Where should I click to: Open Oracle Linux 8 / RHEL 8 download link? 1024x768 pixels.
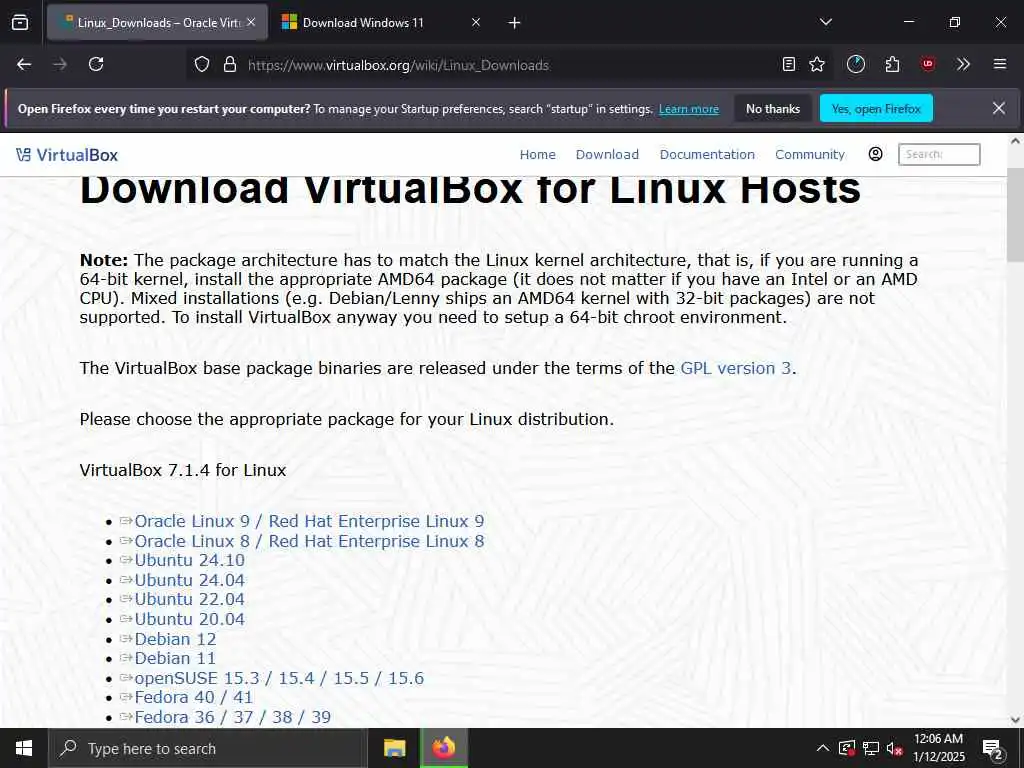(309, 541)
